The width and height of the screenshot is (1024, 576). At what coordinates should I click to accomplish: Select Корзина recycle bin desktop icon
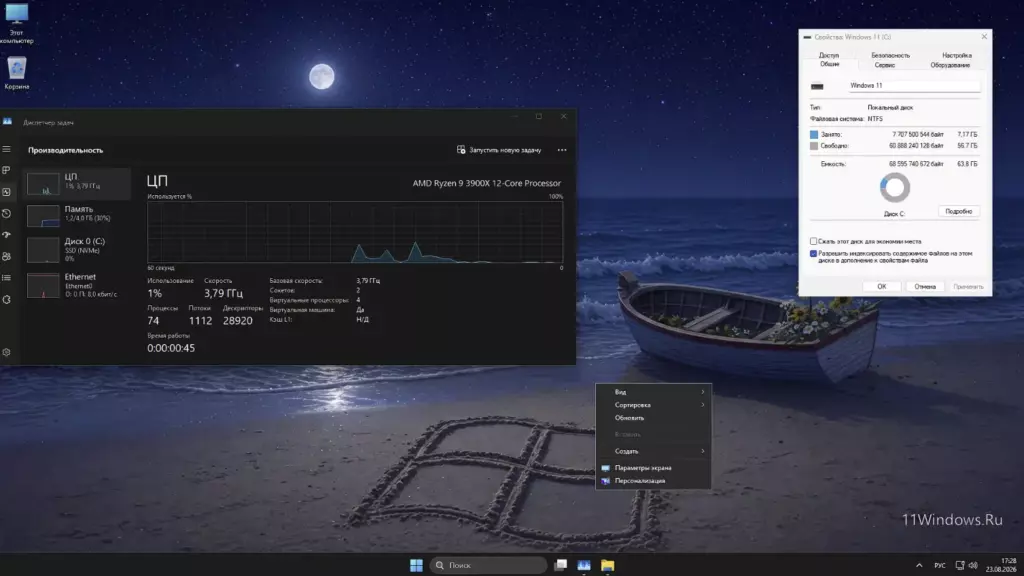pyautogui.click(x=16, y=73)
